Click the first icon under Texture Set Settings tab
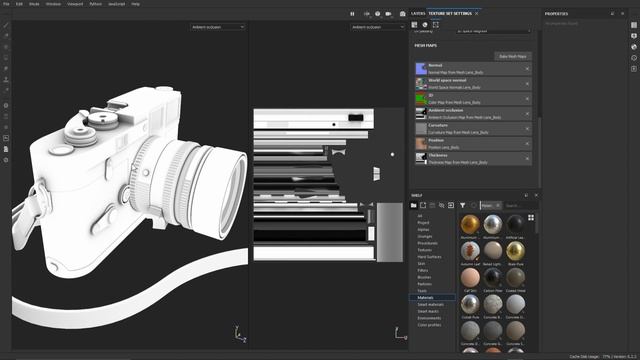The width and height of the screenshot is (640, 360). [414, 25]
